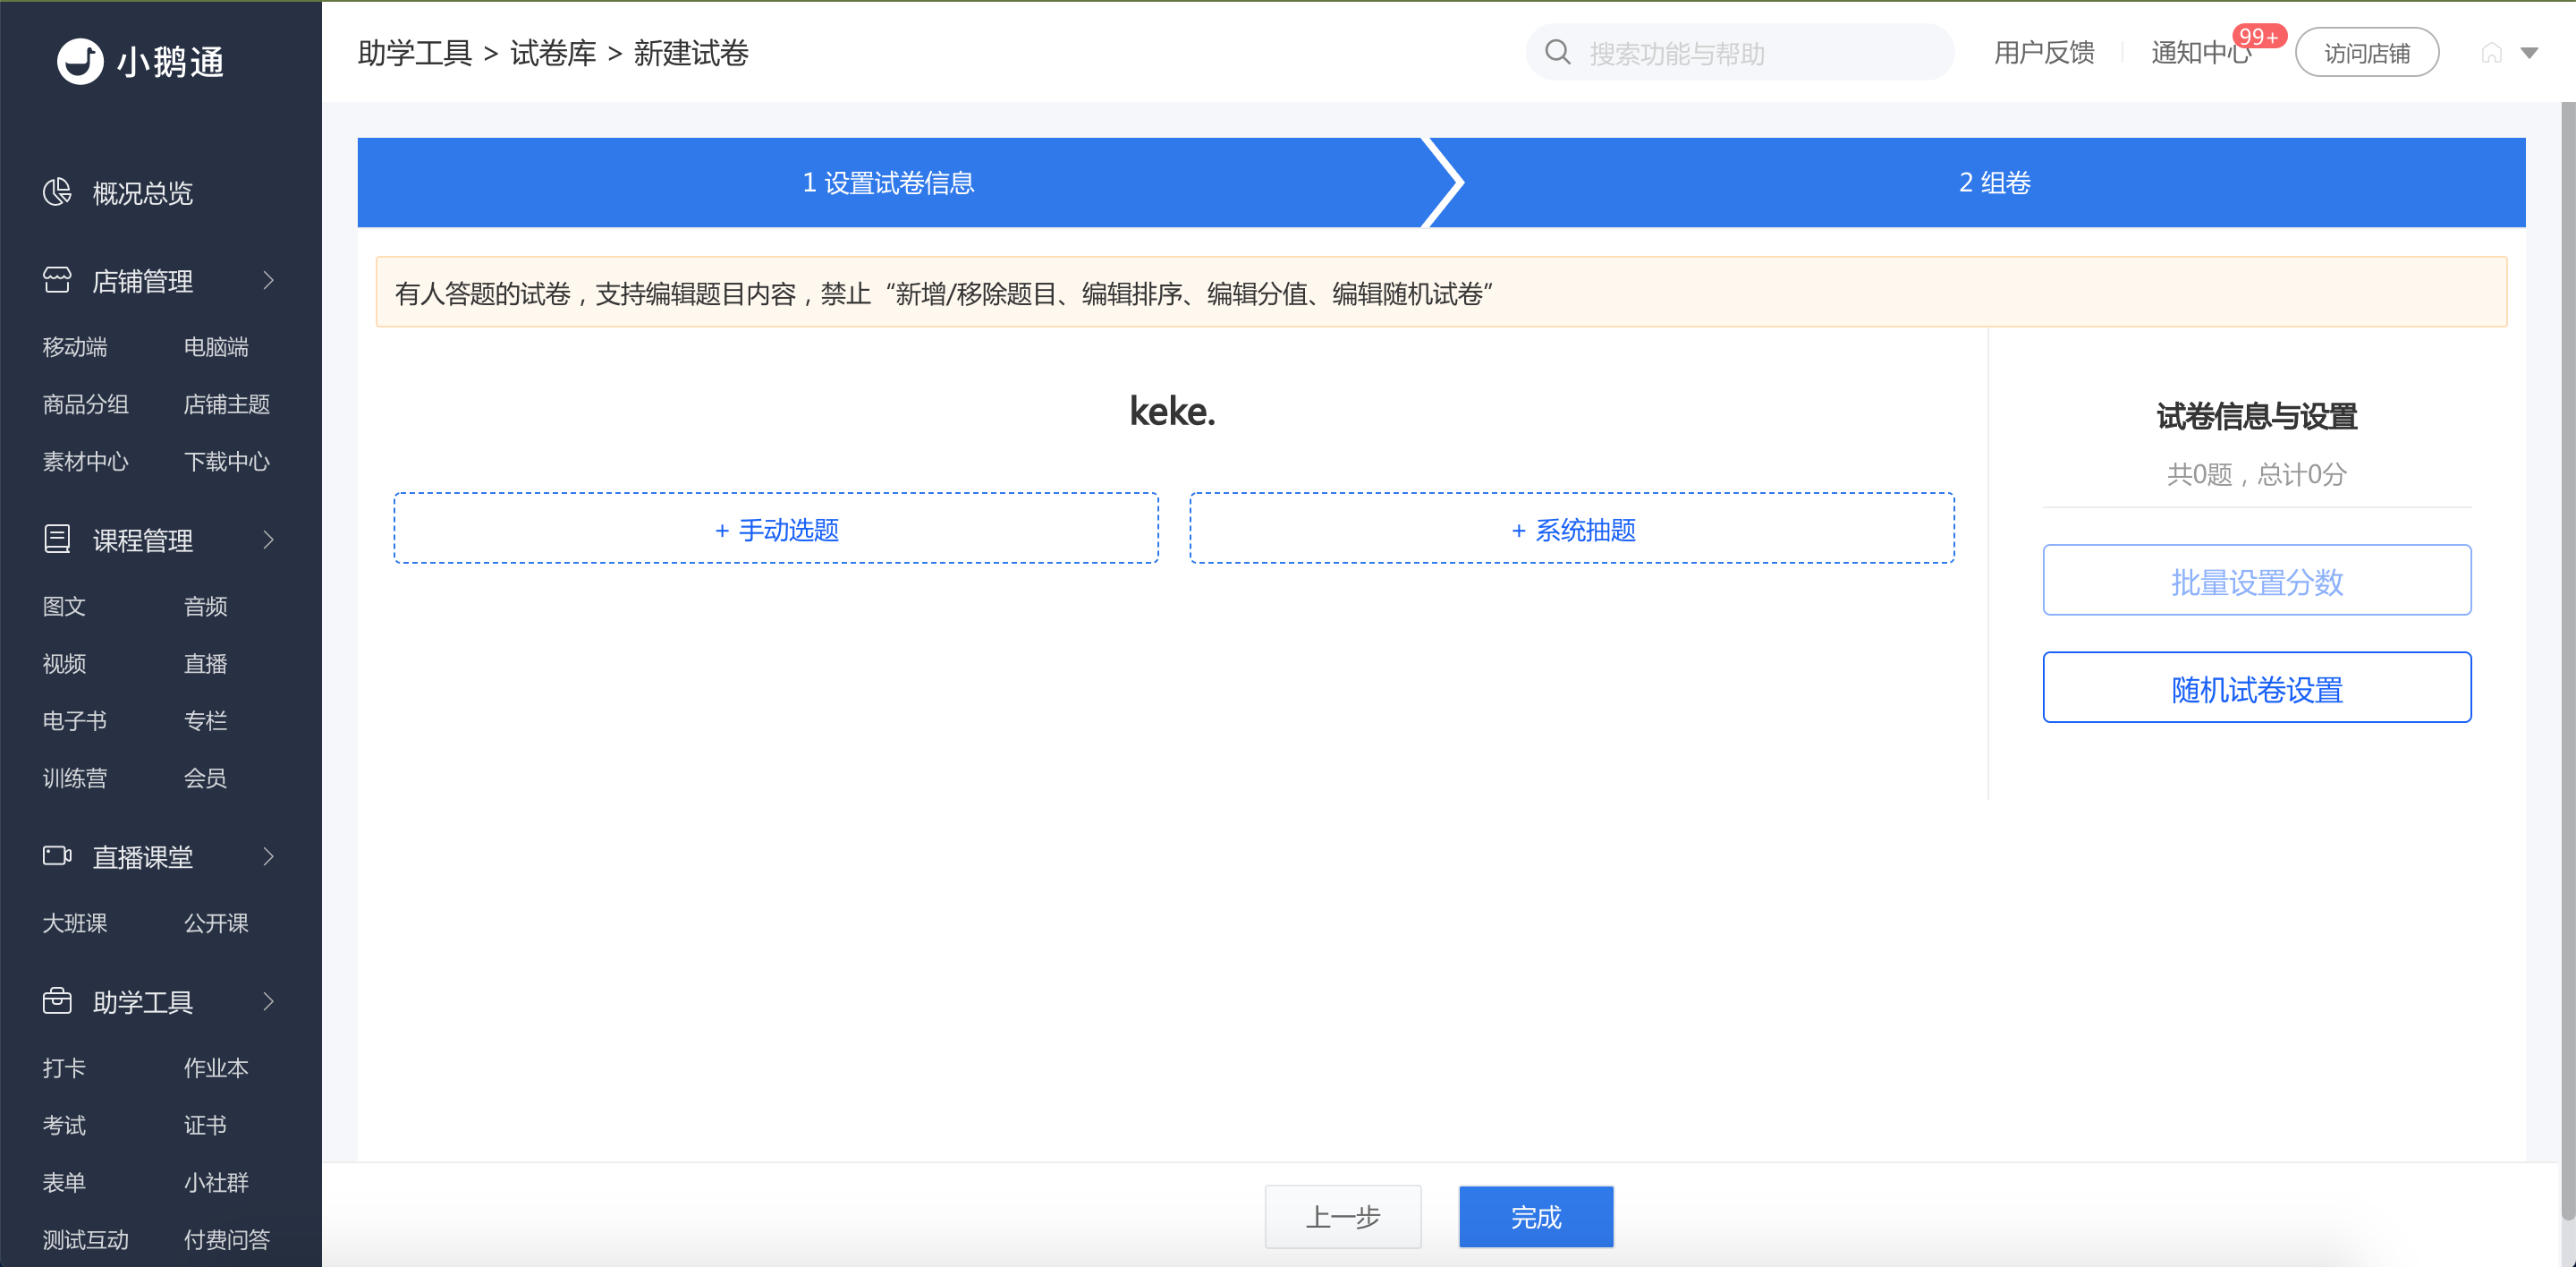The image size is (2576, 1267).
Task: Select step 2 组卷 tab
Action: point(1994,183)
